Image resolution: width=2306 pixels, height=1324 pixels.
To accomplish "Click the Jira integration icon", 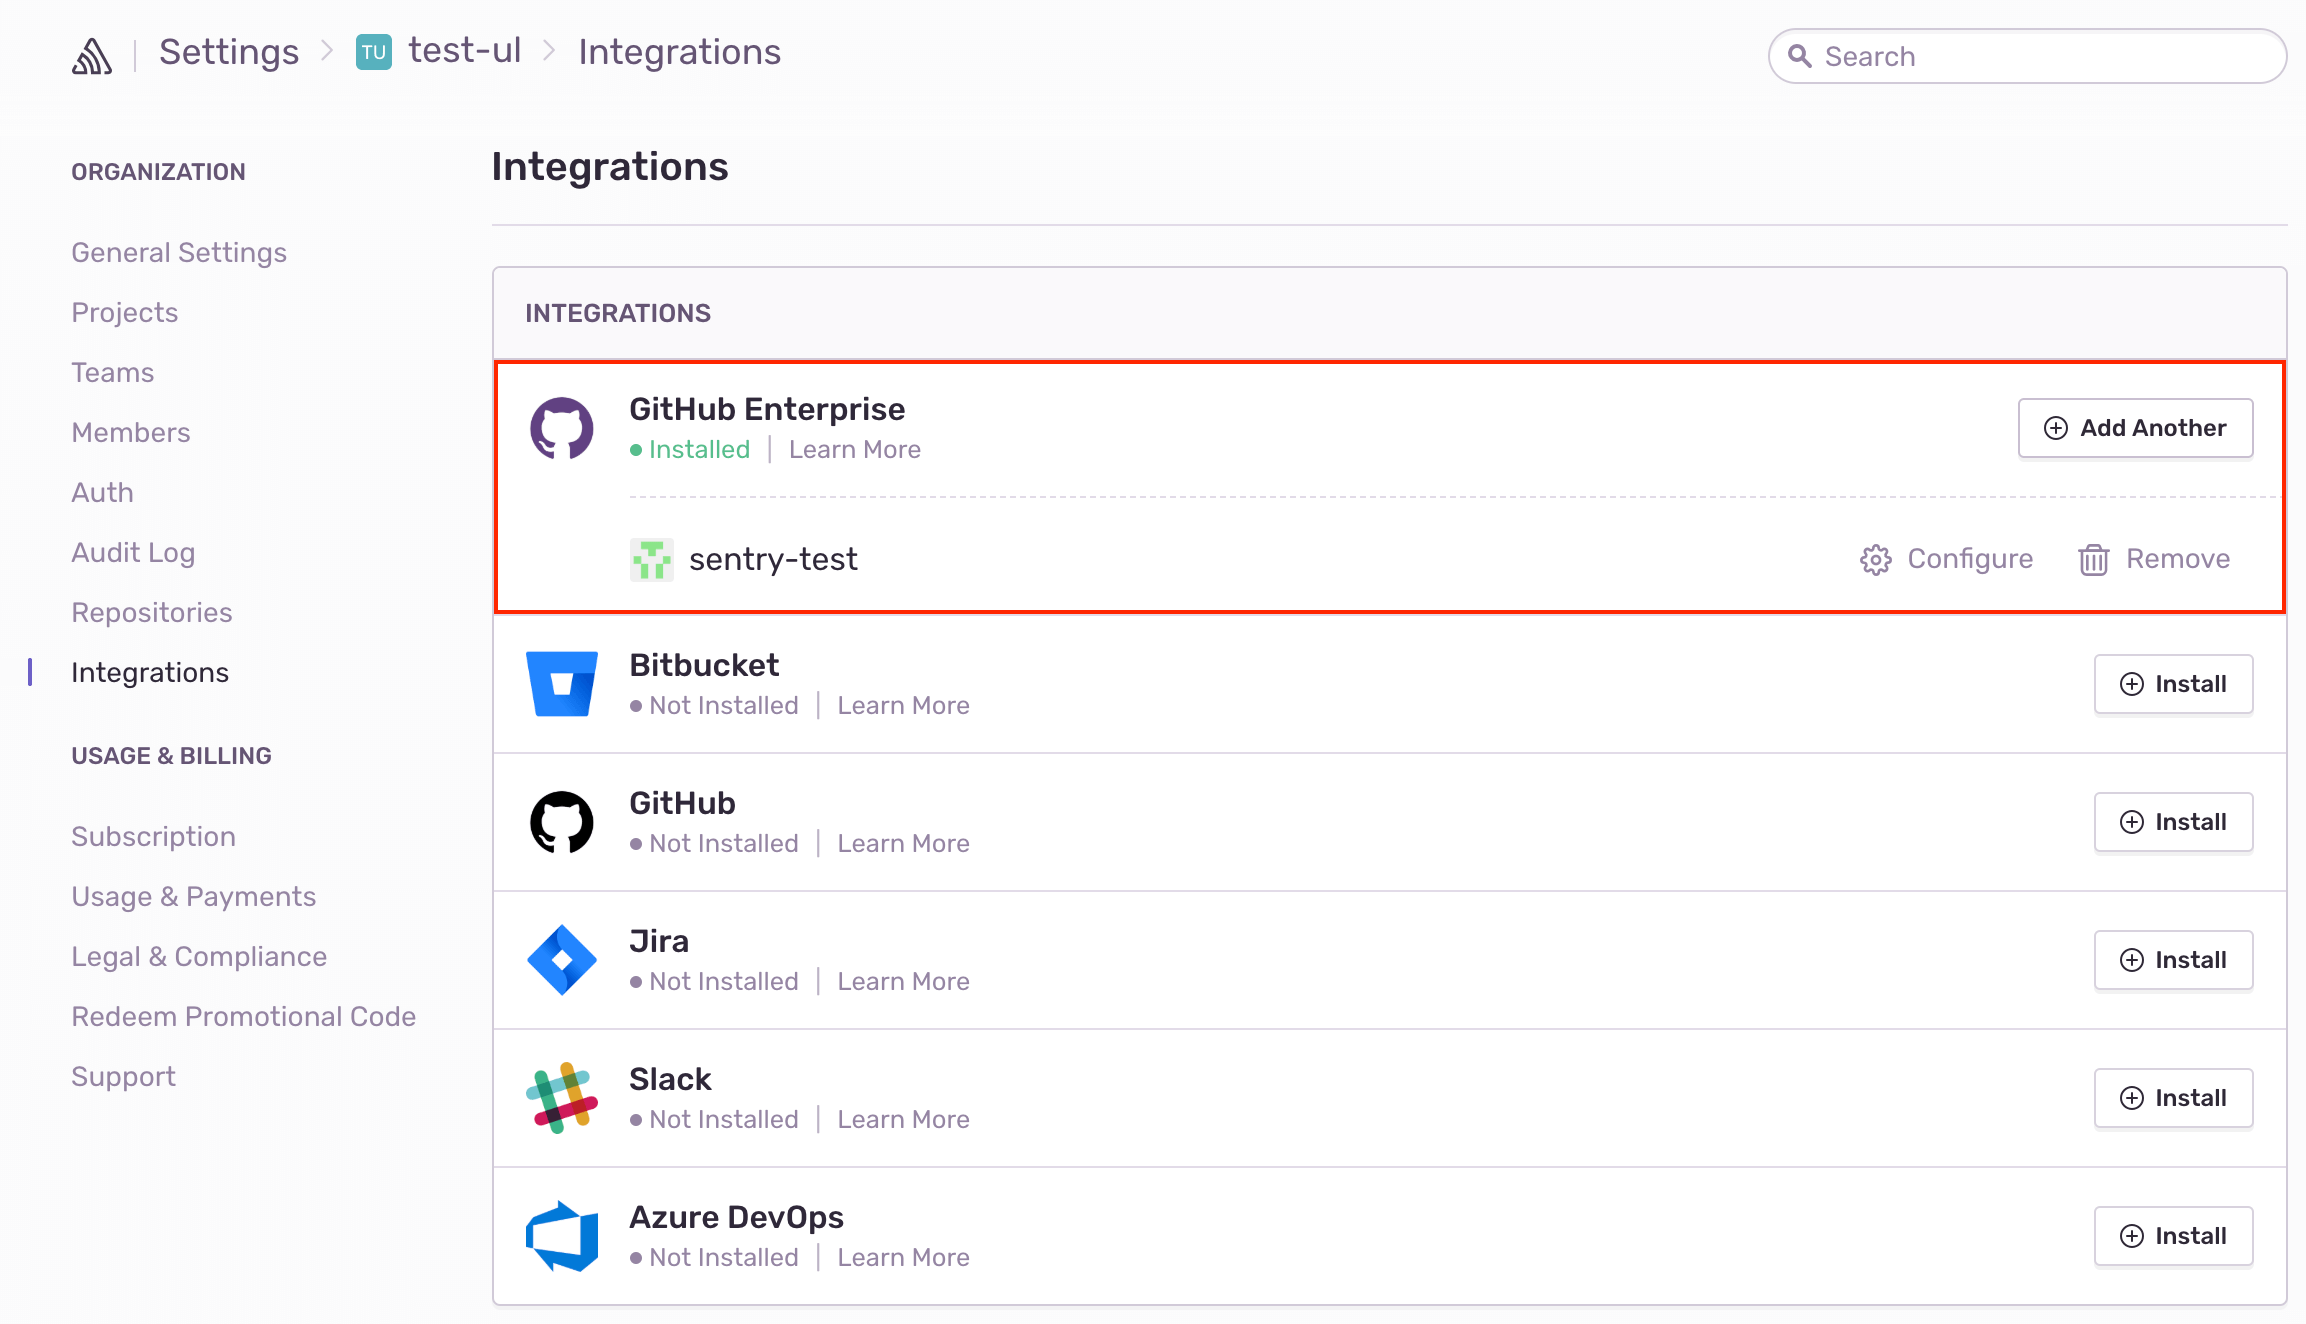I will tap(562, 958).
